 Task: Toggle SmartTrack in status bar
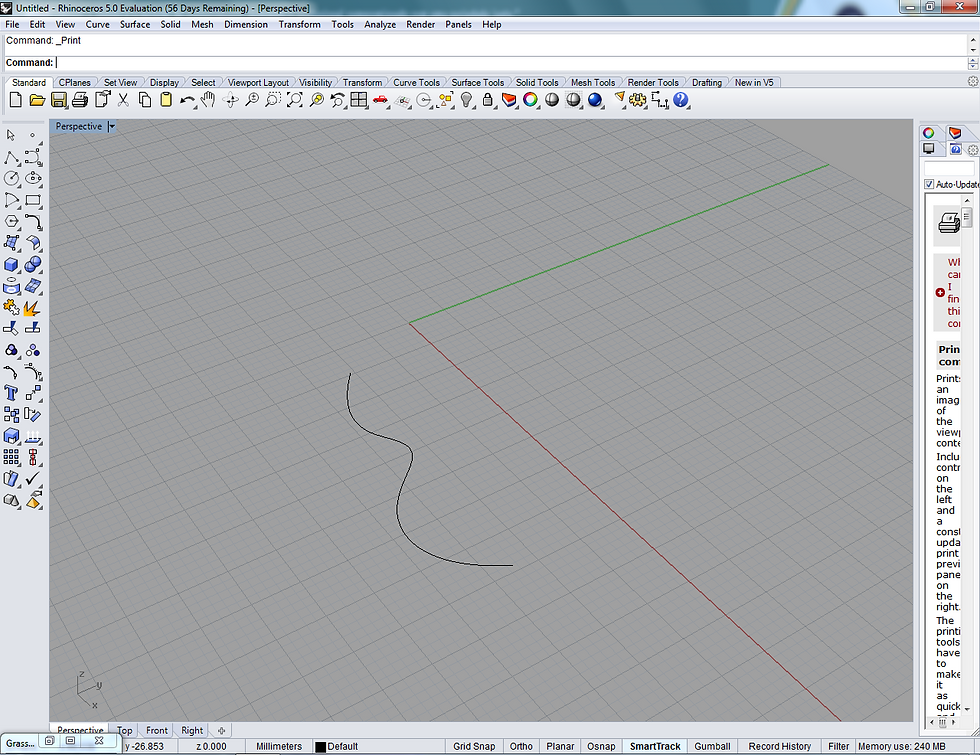(655, 746)
